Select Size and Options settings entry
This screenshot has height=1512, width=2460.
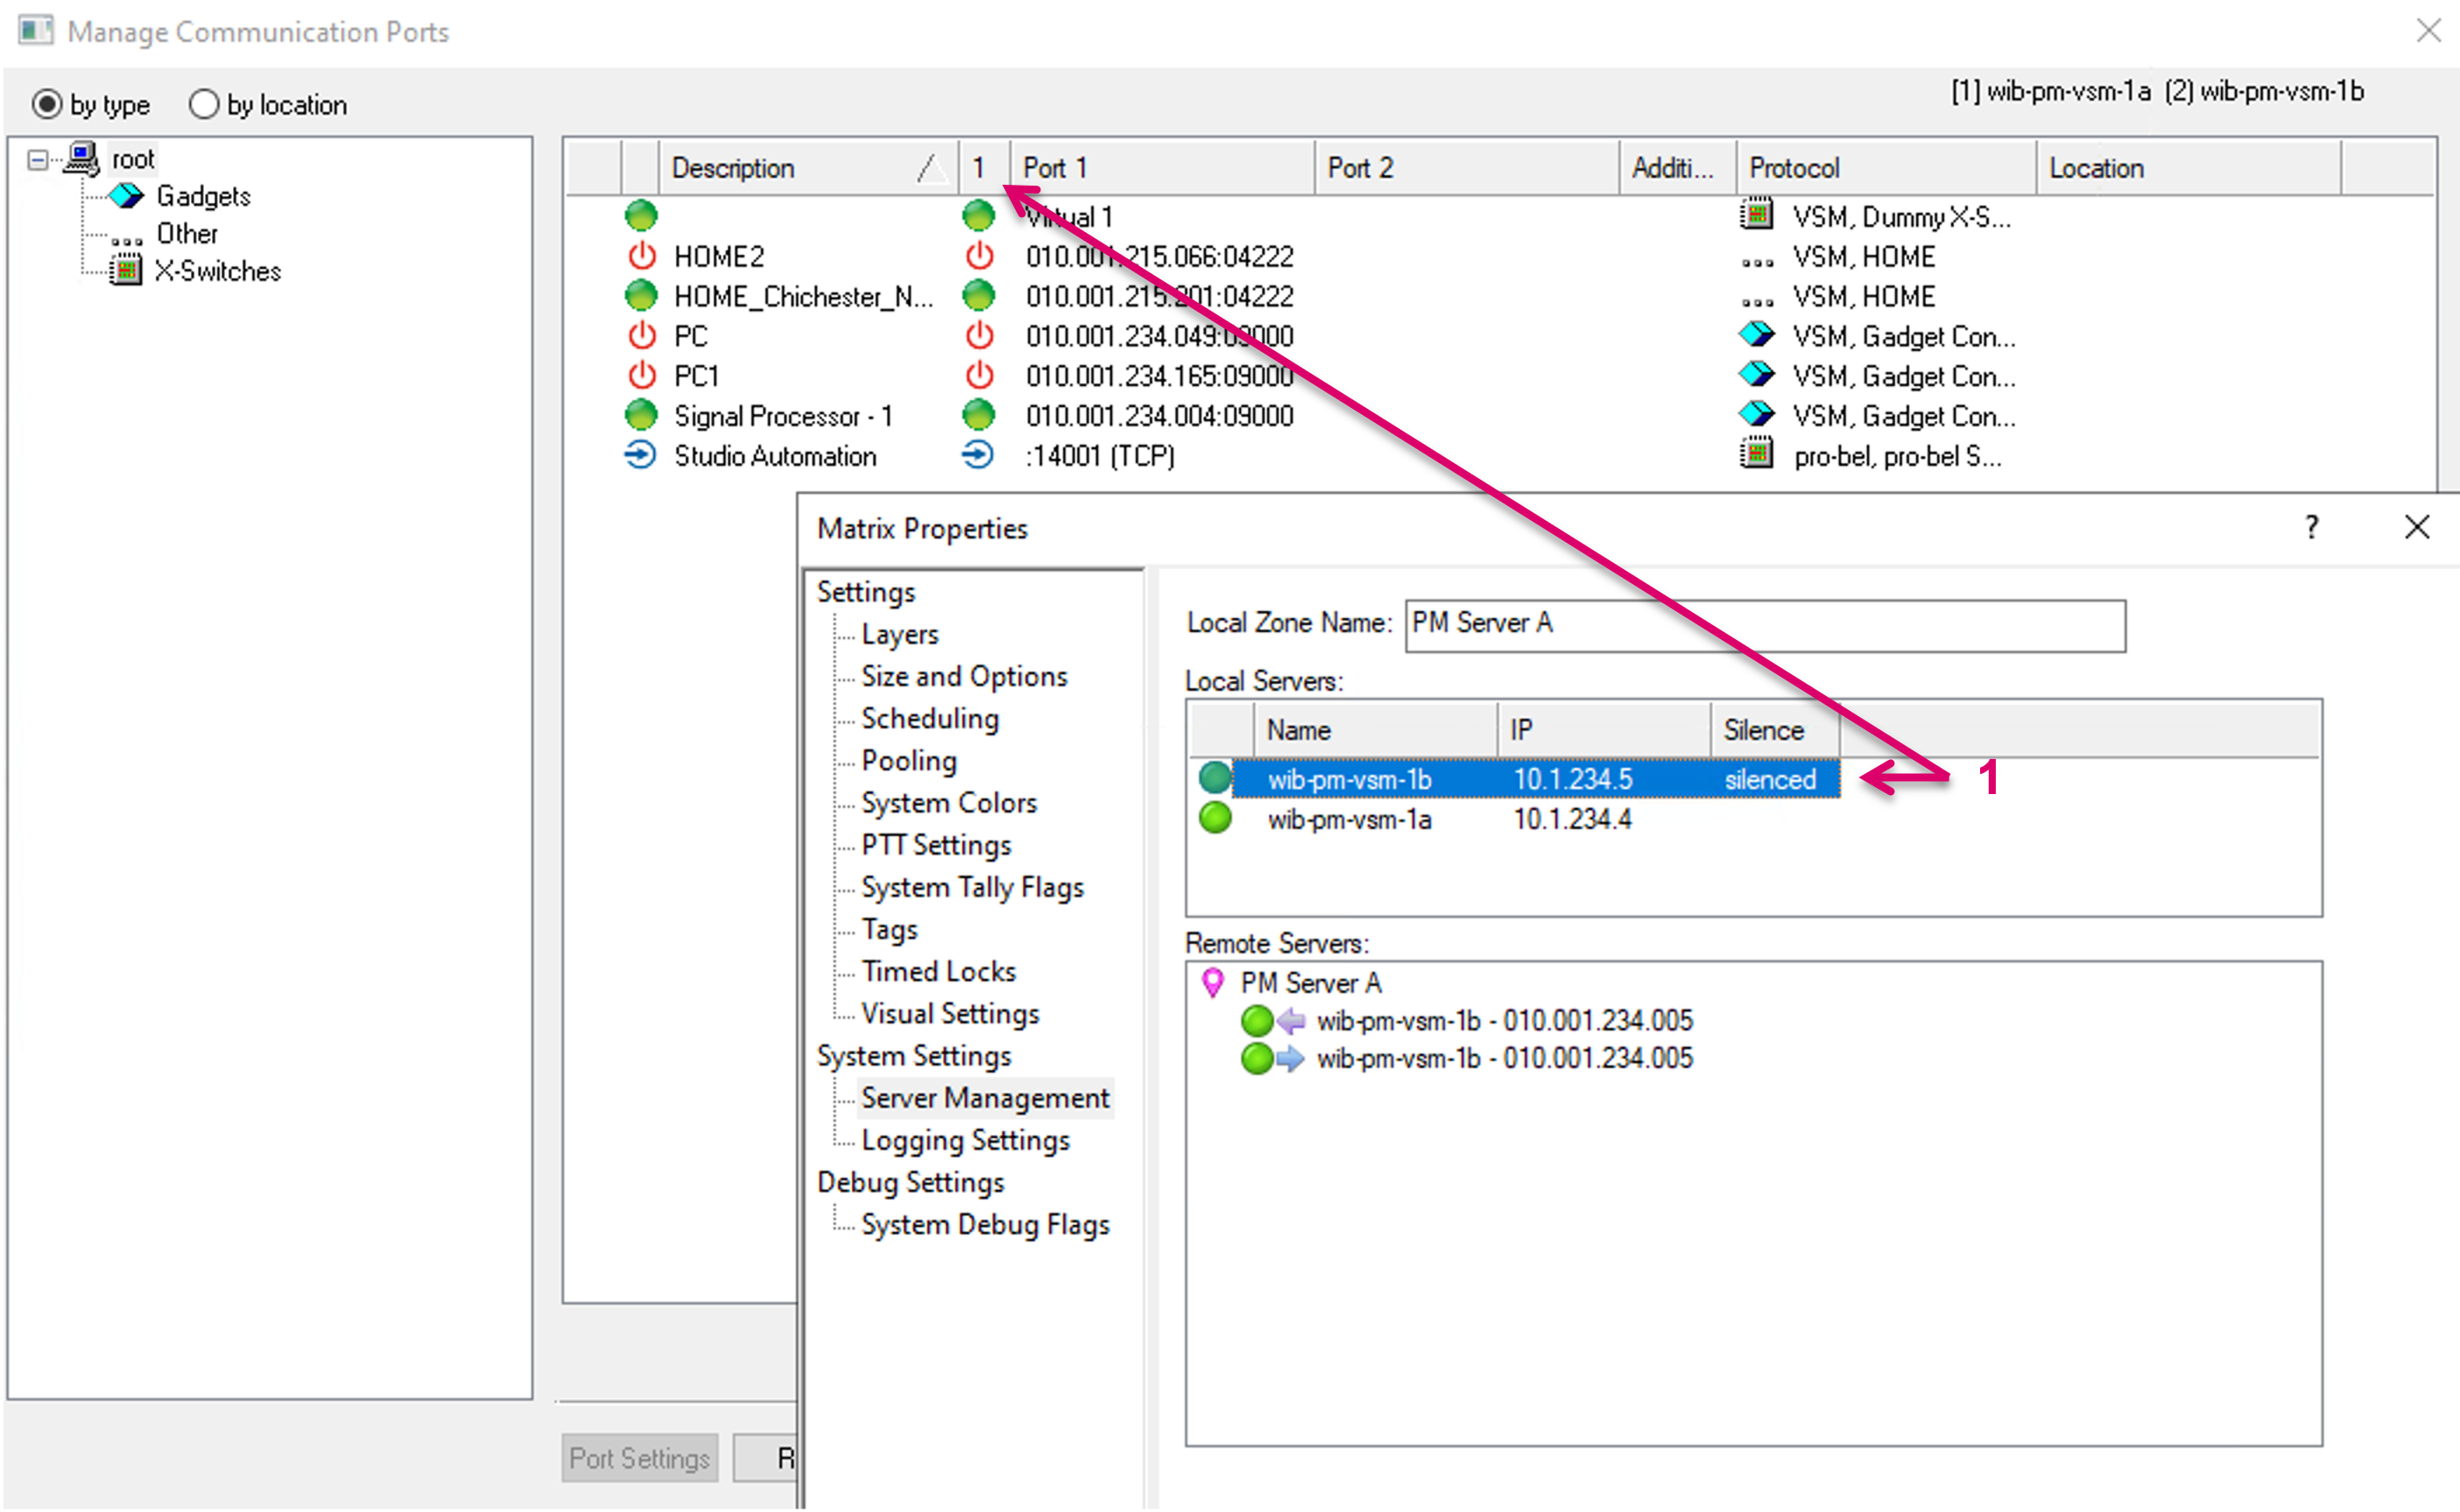point(963,676)
